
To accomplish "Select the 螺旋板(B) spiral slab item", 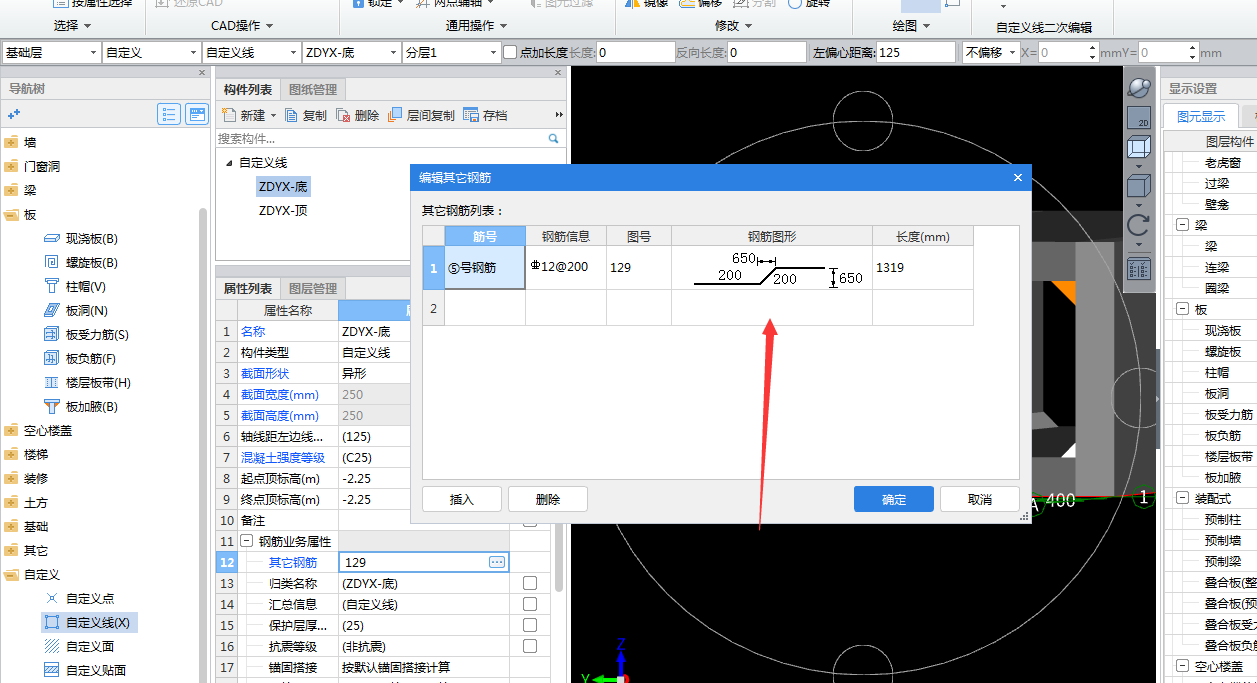I will 81,263.
